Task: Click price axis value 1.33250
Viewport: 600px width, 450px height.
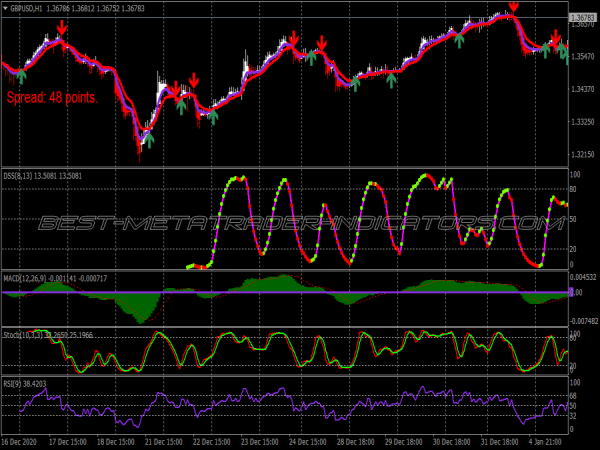Action: [583, 122]
